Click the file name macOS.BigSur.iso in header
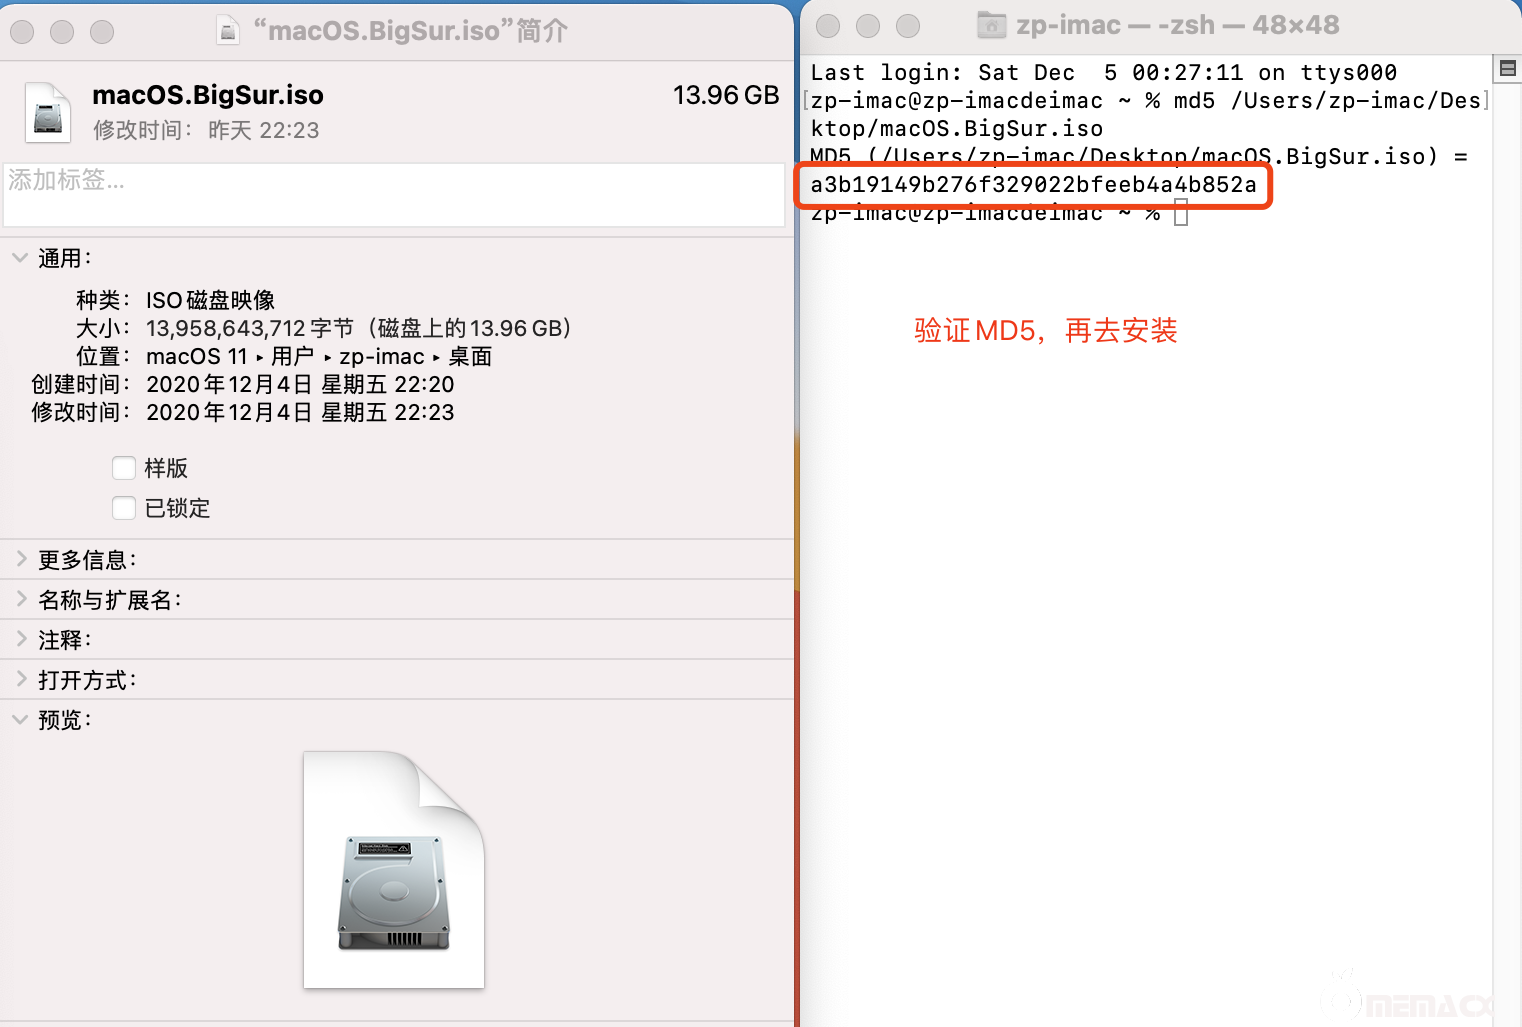 point(208,95)
